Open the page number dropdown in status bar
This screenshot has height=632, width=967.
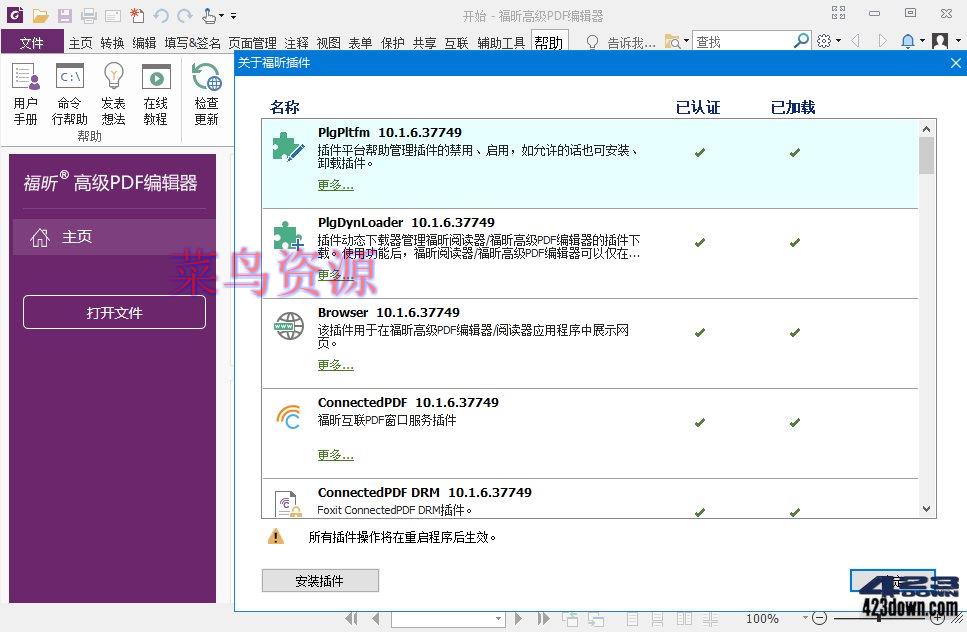[x=498, y=619]
